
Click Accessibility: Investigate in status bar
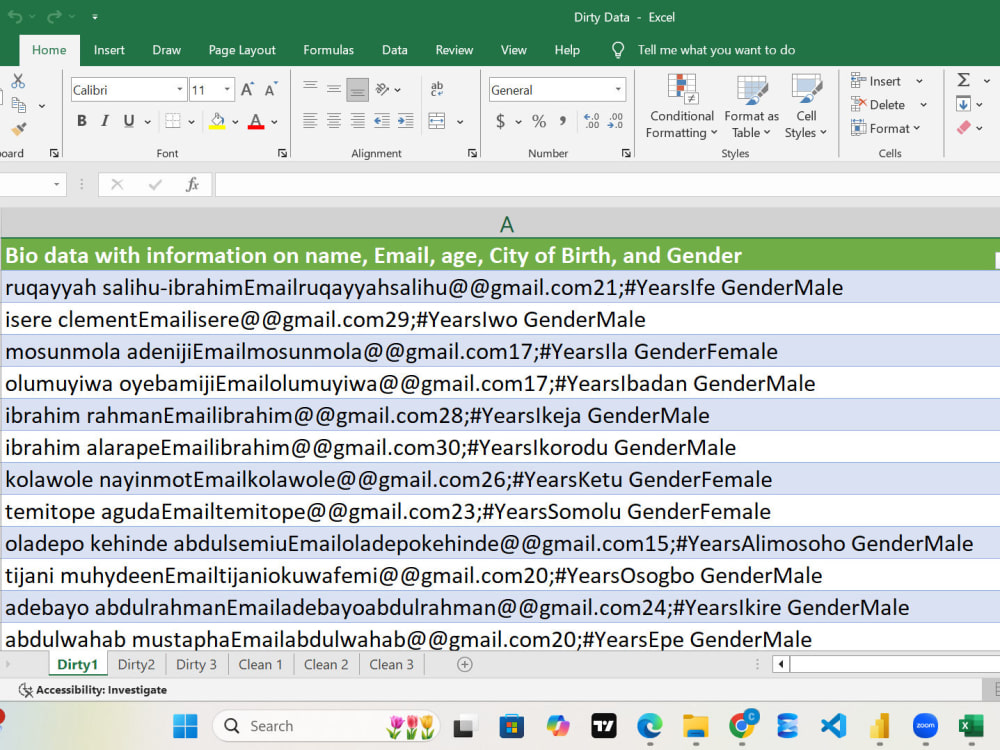94,690
